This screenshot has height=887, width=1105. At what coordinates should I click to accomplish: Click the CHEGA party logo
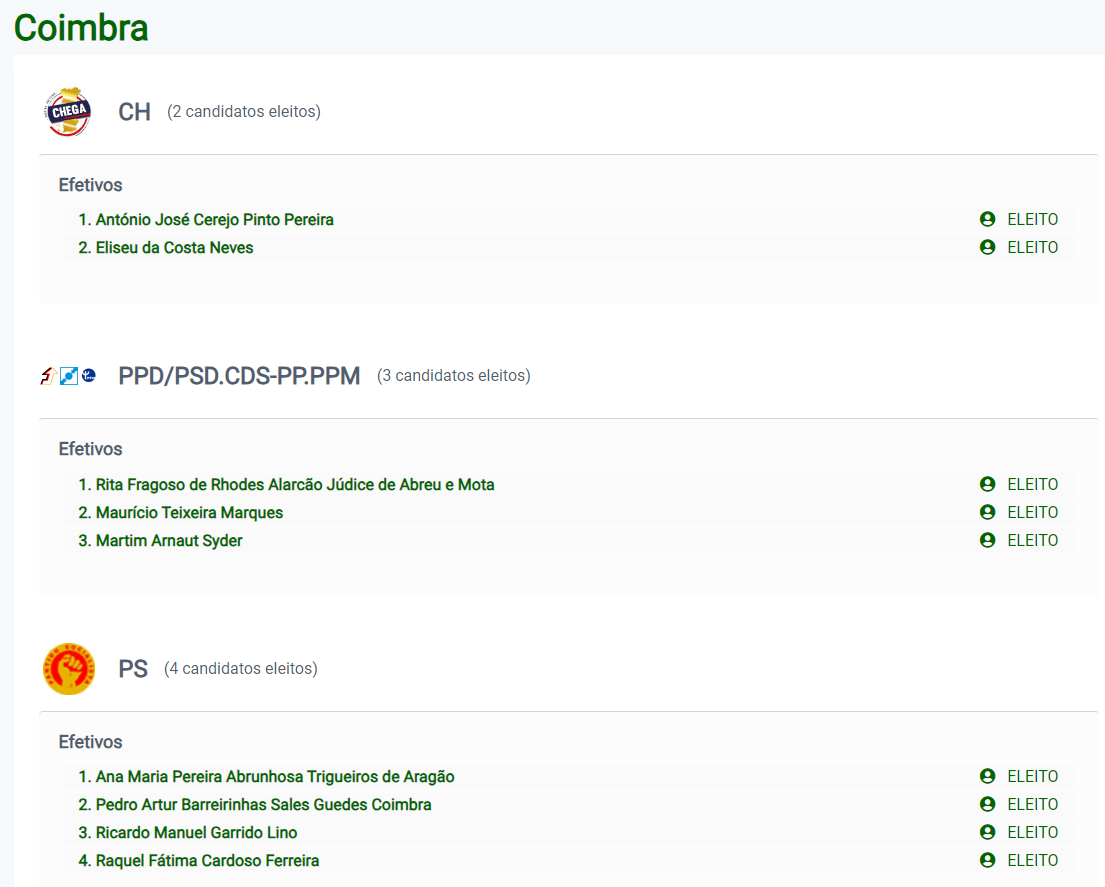(x=68, y=111)
